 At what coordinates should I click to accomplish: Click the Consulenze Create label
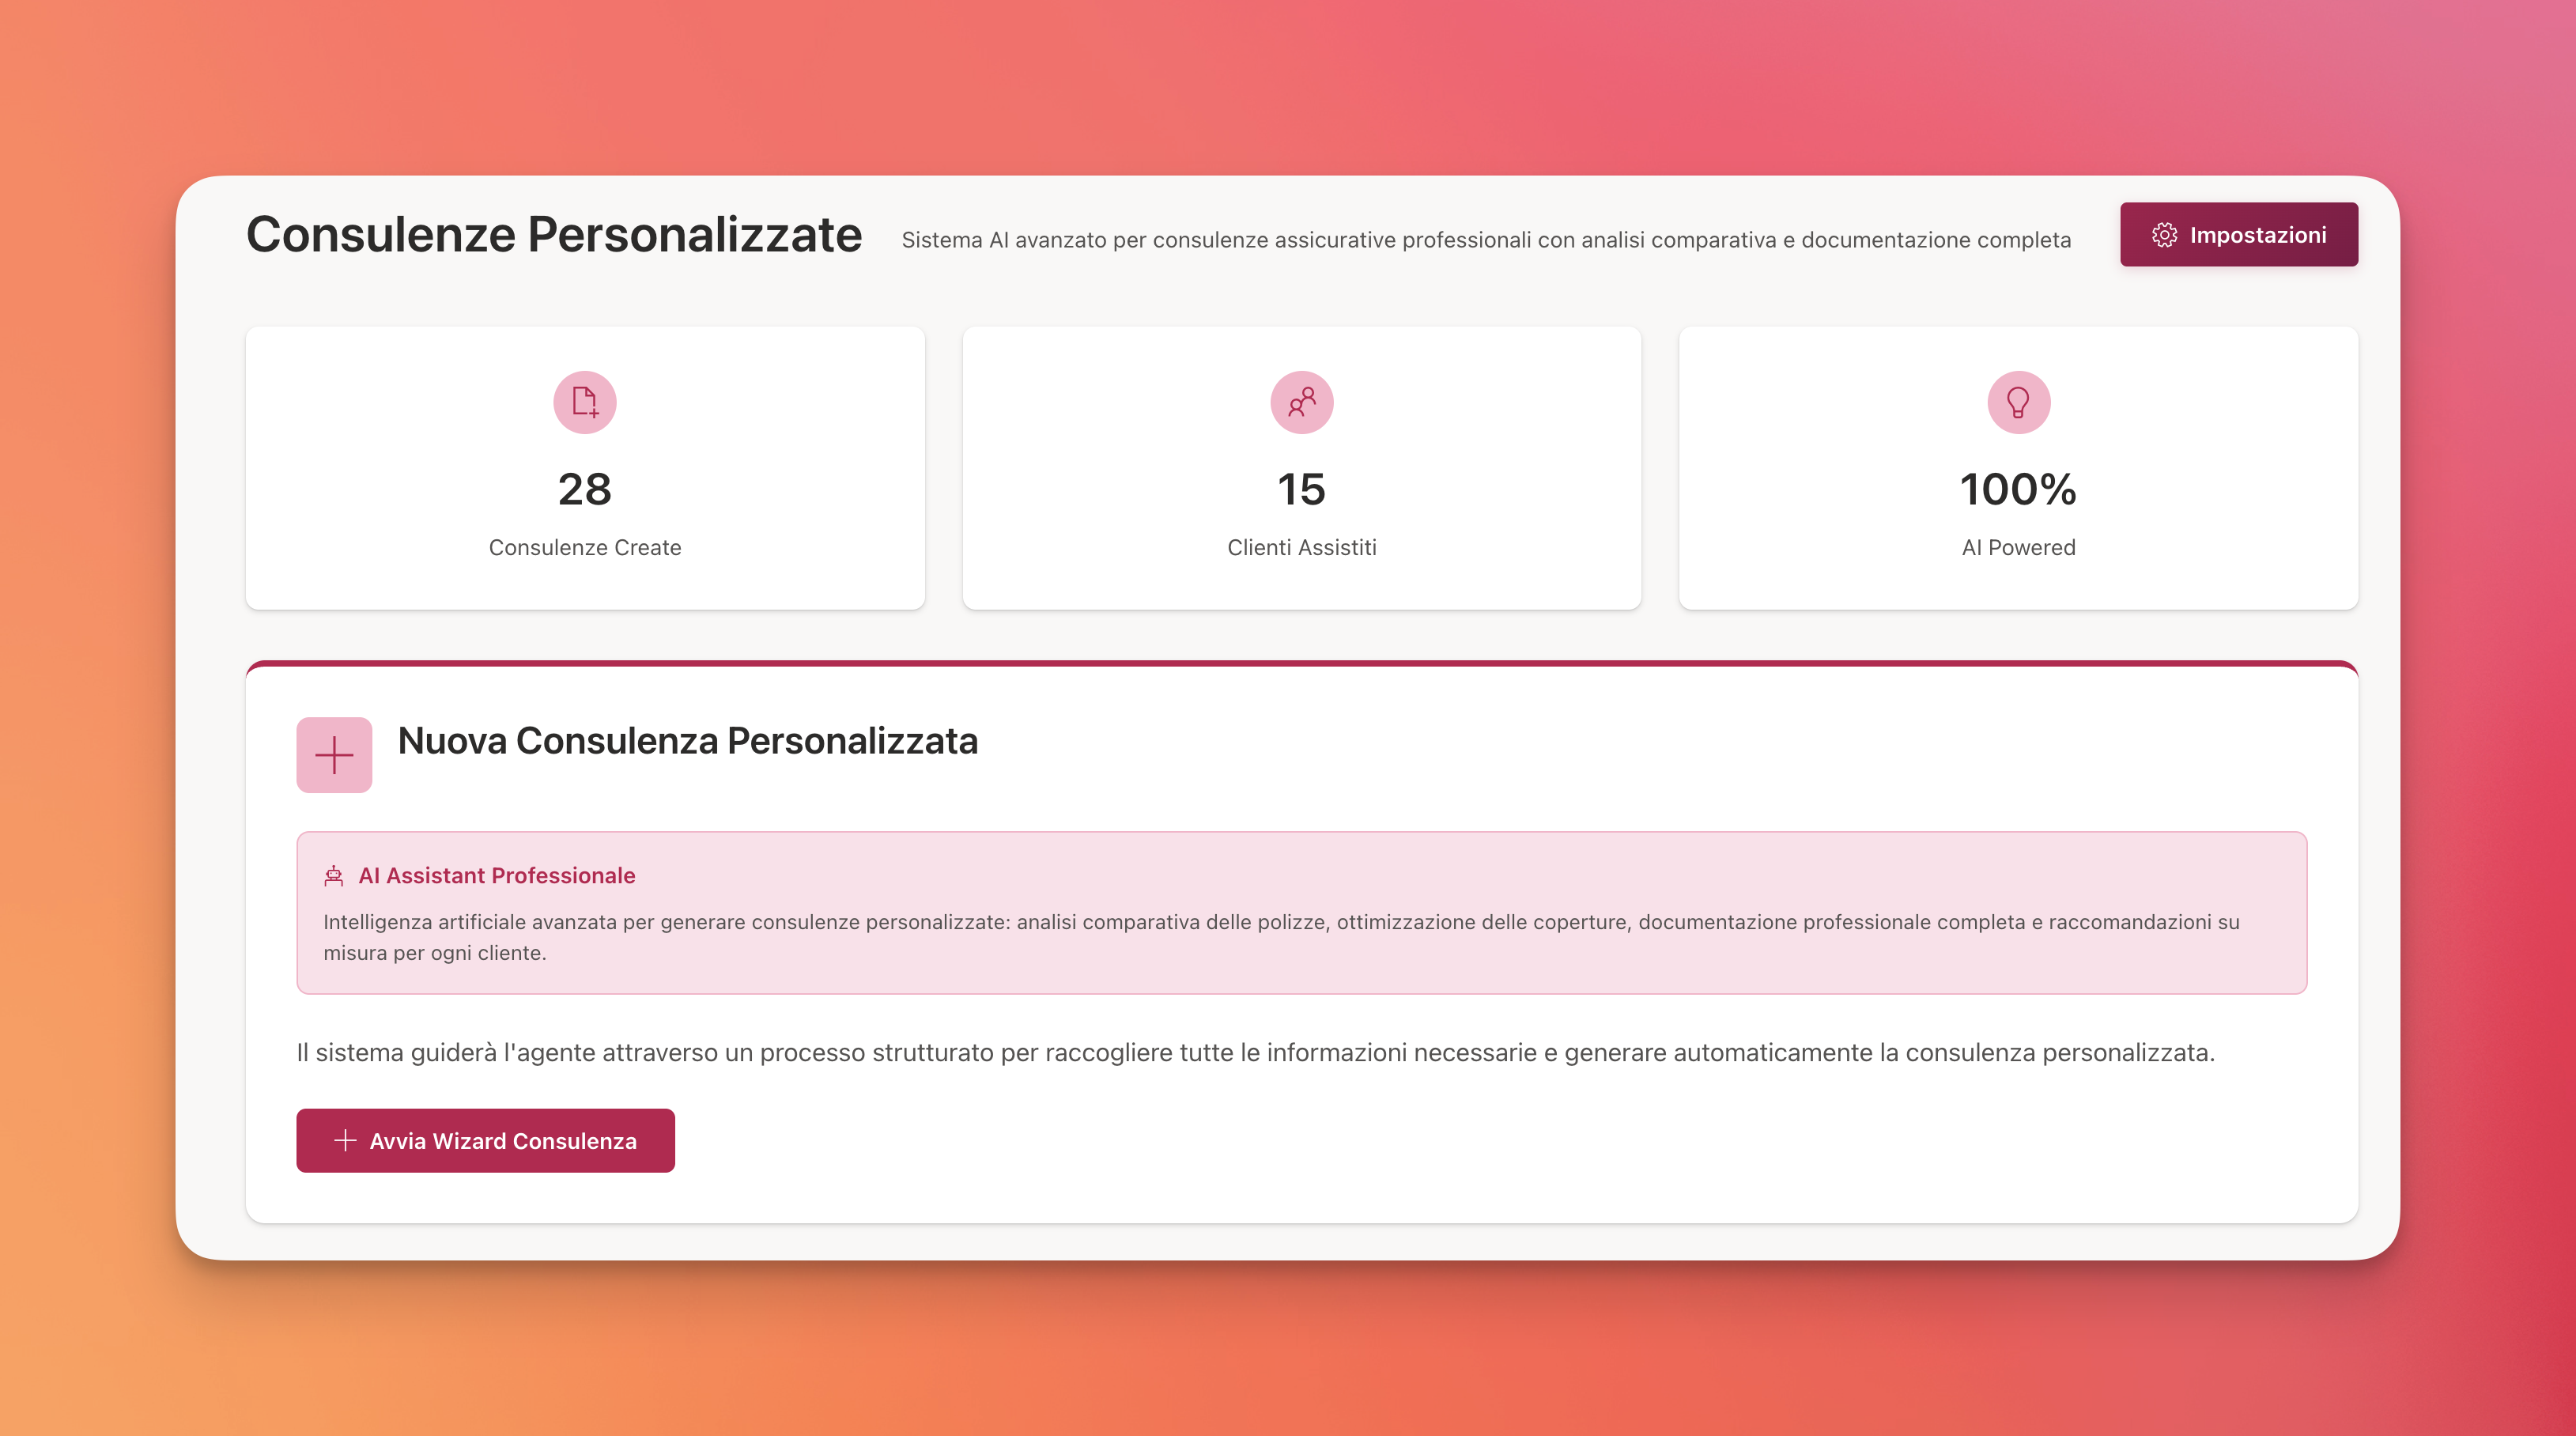pyautogui.click(x=585, y=547)
